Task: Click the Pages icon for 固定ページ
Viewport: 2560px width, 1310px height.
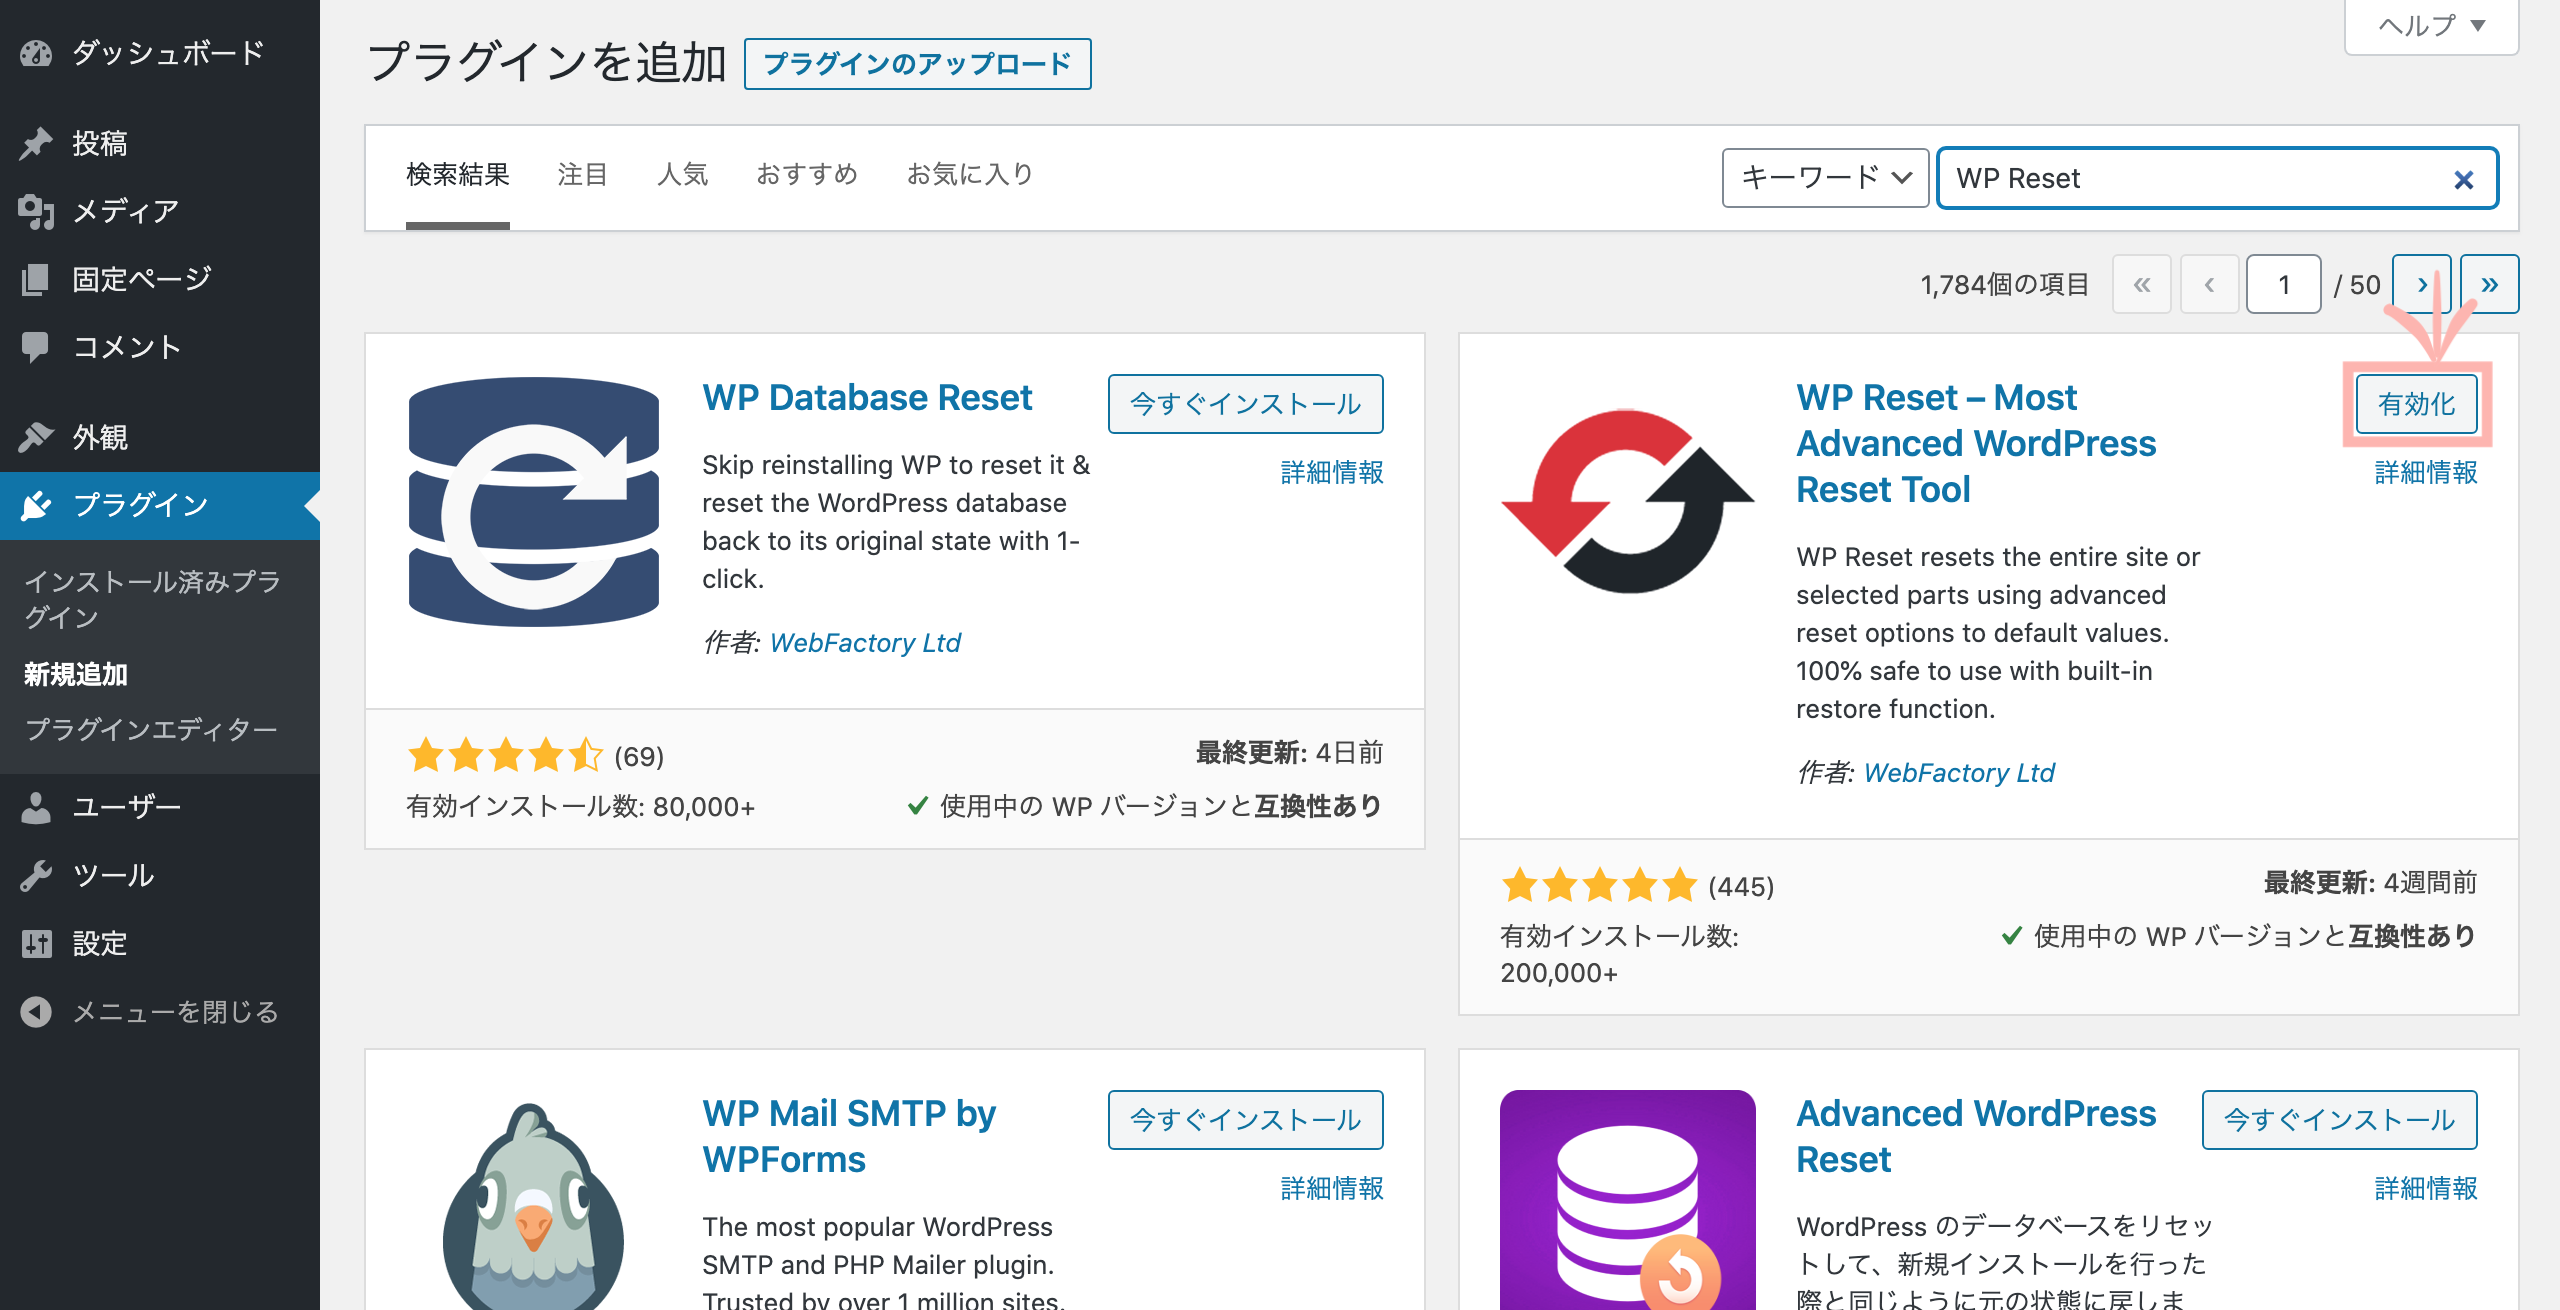Action: 36,279
